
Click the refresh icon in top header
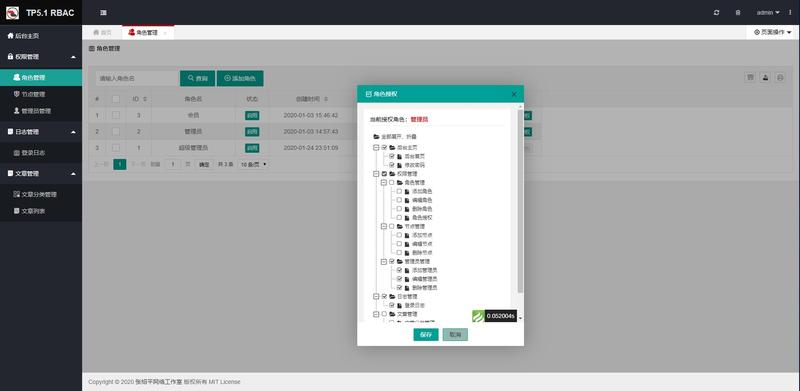point(716,13)
